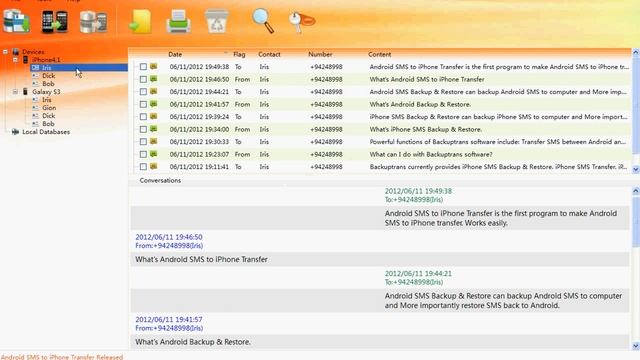Select Gion contact under Galaxy S3
640x360 pixels.
pos(49,108)
